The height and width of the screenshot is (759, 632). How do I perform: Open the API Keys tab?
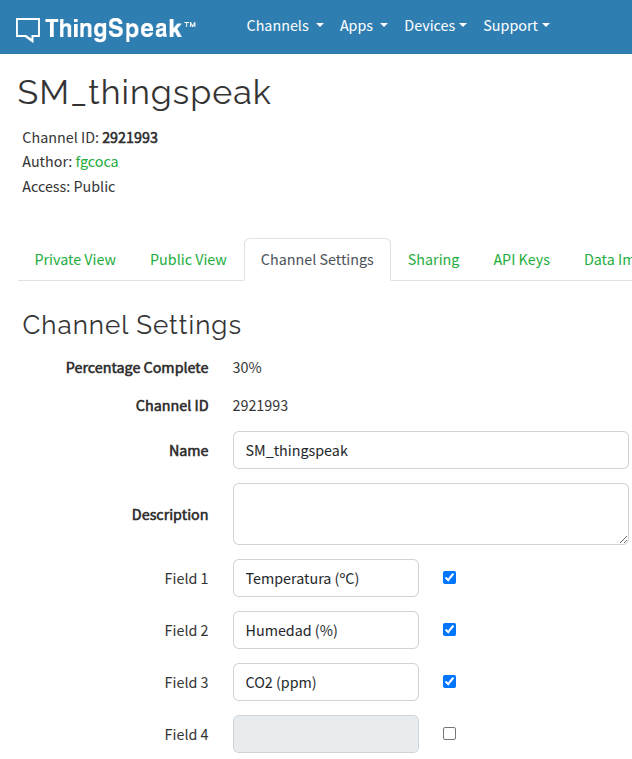[521, 260]
